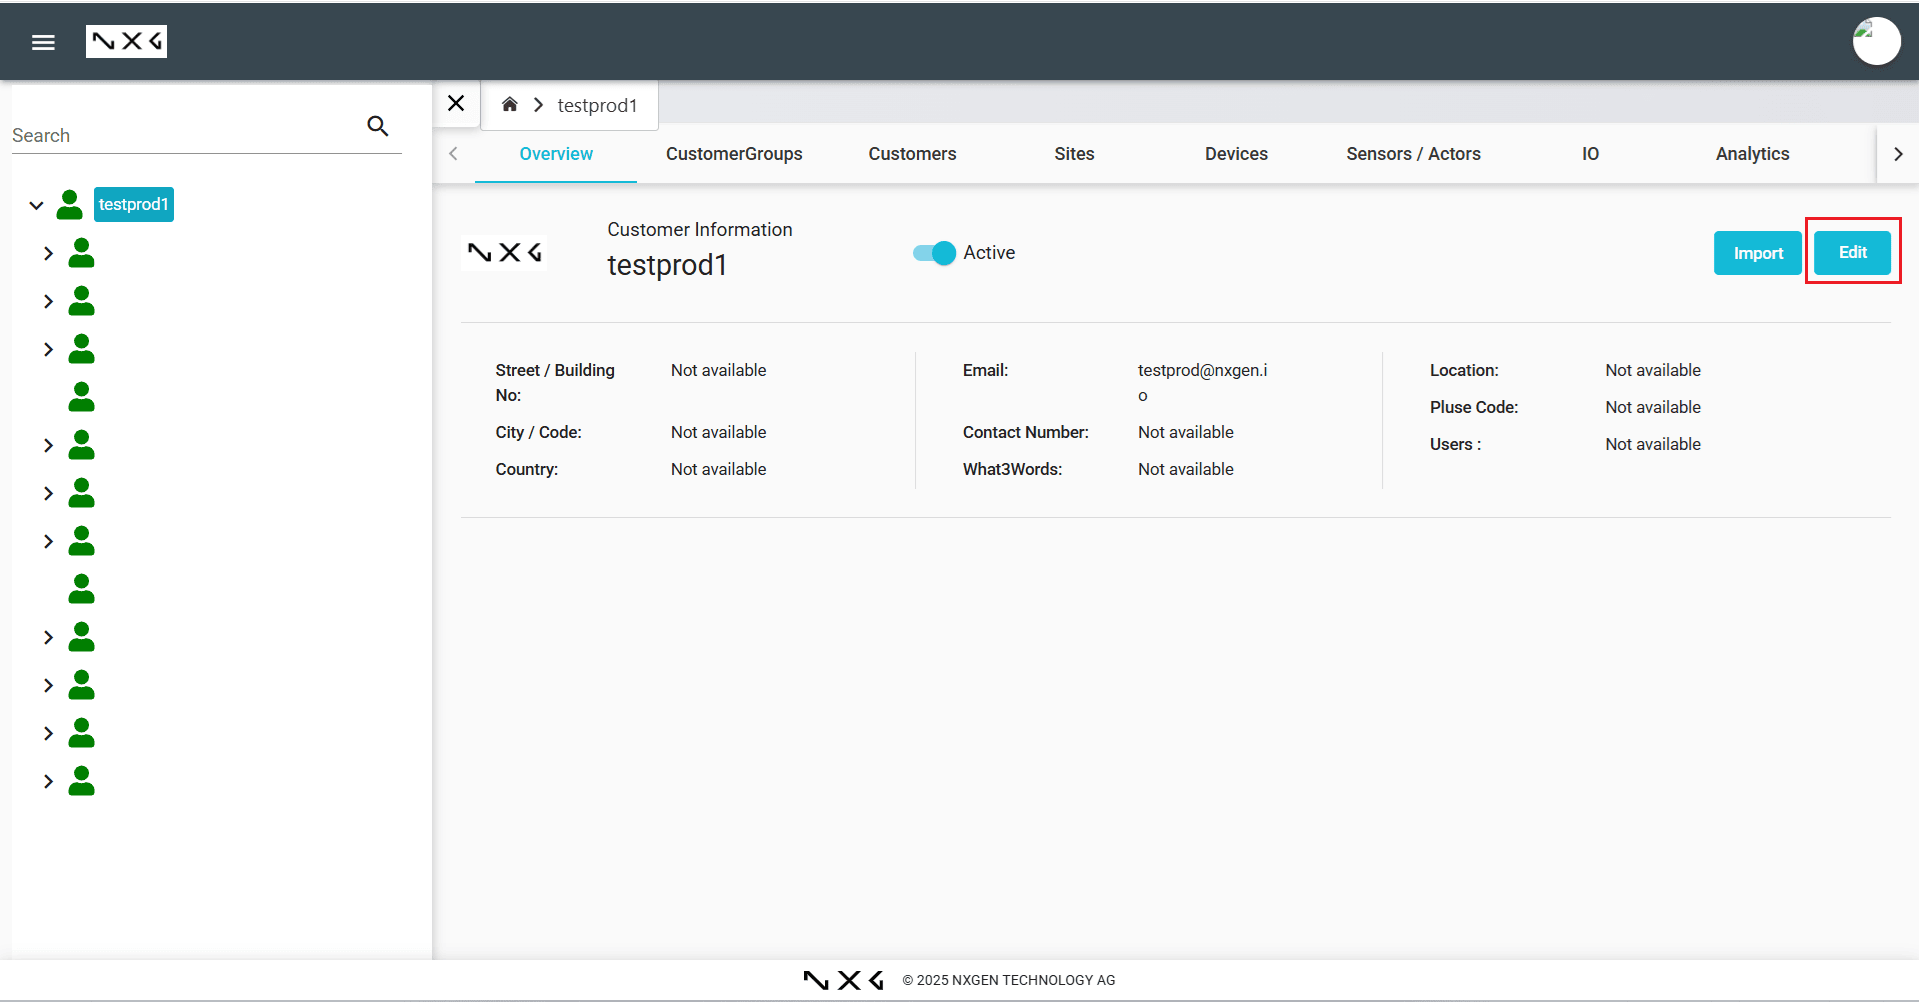Click the search magnifier icon

point(377,126)
